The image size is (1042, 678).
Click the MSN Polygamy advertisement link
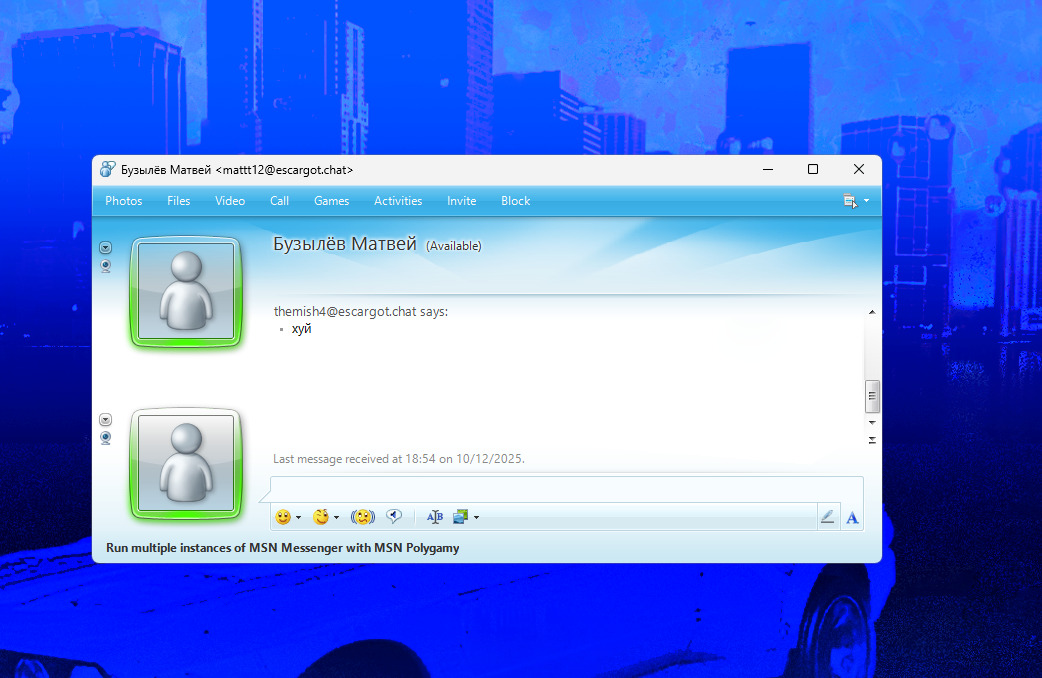click(282, 548)
